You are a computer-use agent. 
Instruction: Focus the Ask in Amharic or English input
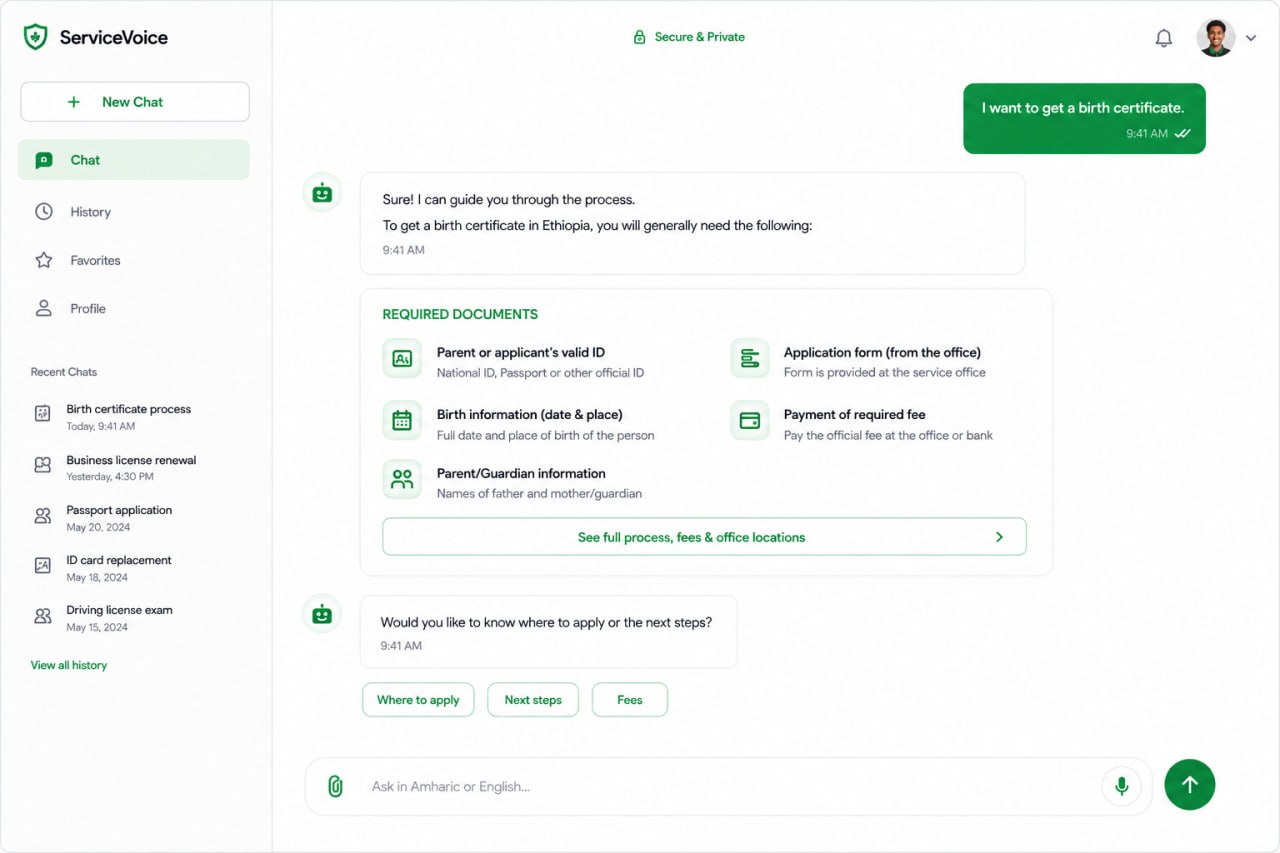pos(728,786)
